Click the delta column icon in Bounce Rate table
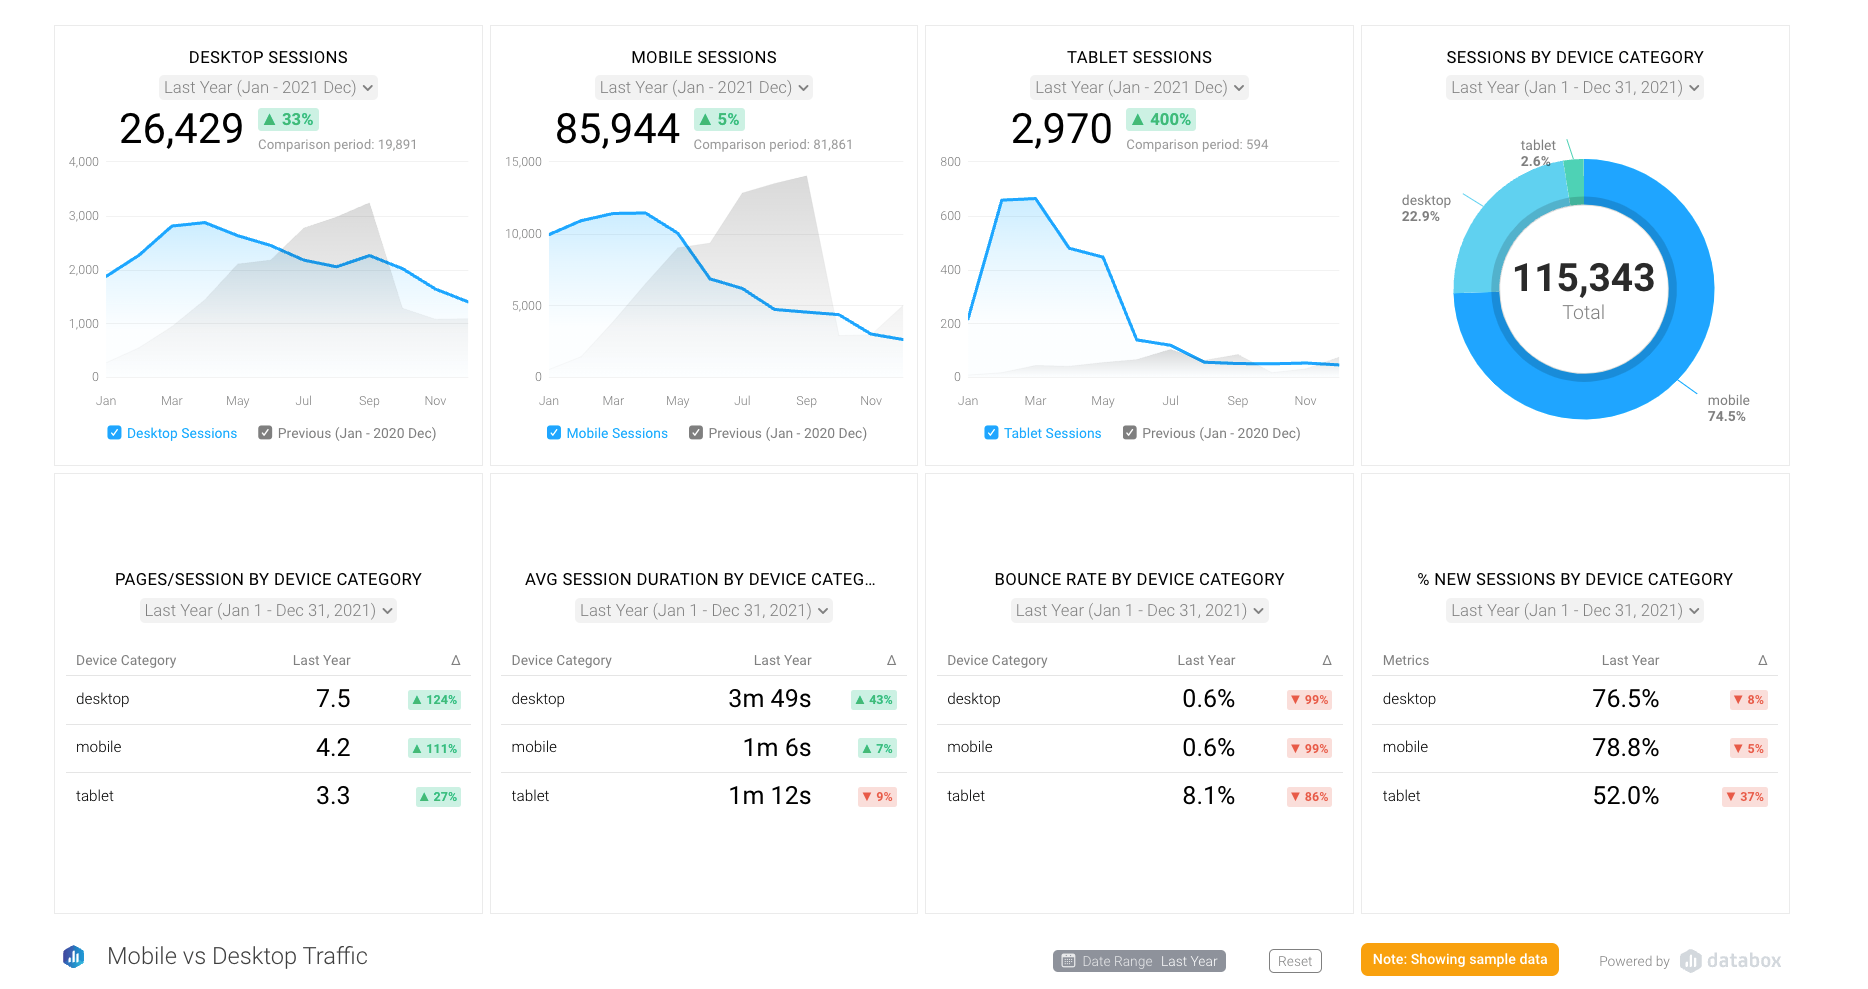The image size is (1868, 989). coord(1327,661)
